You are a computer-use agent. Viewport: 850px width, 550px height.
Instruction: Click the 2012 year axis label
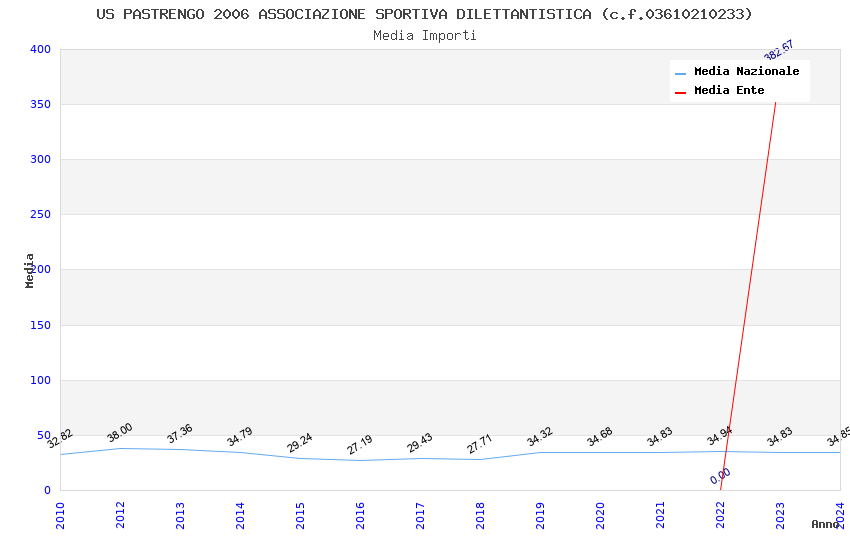120,515
